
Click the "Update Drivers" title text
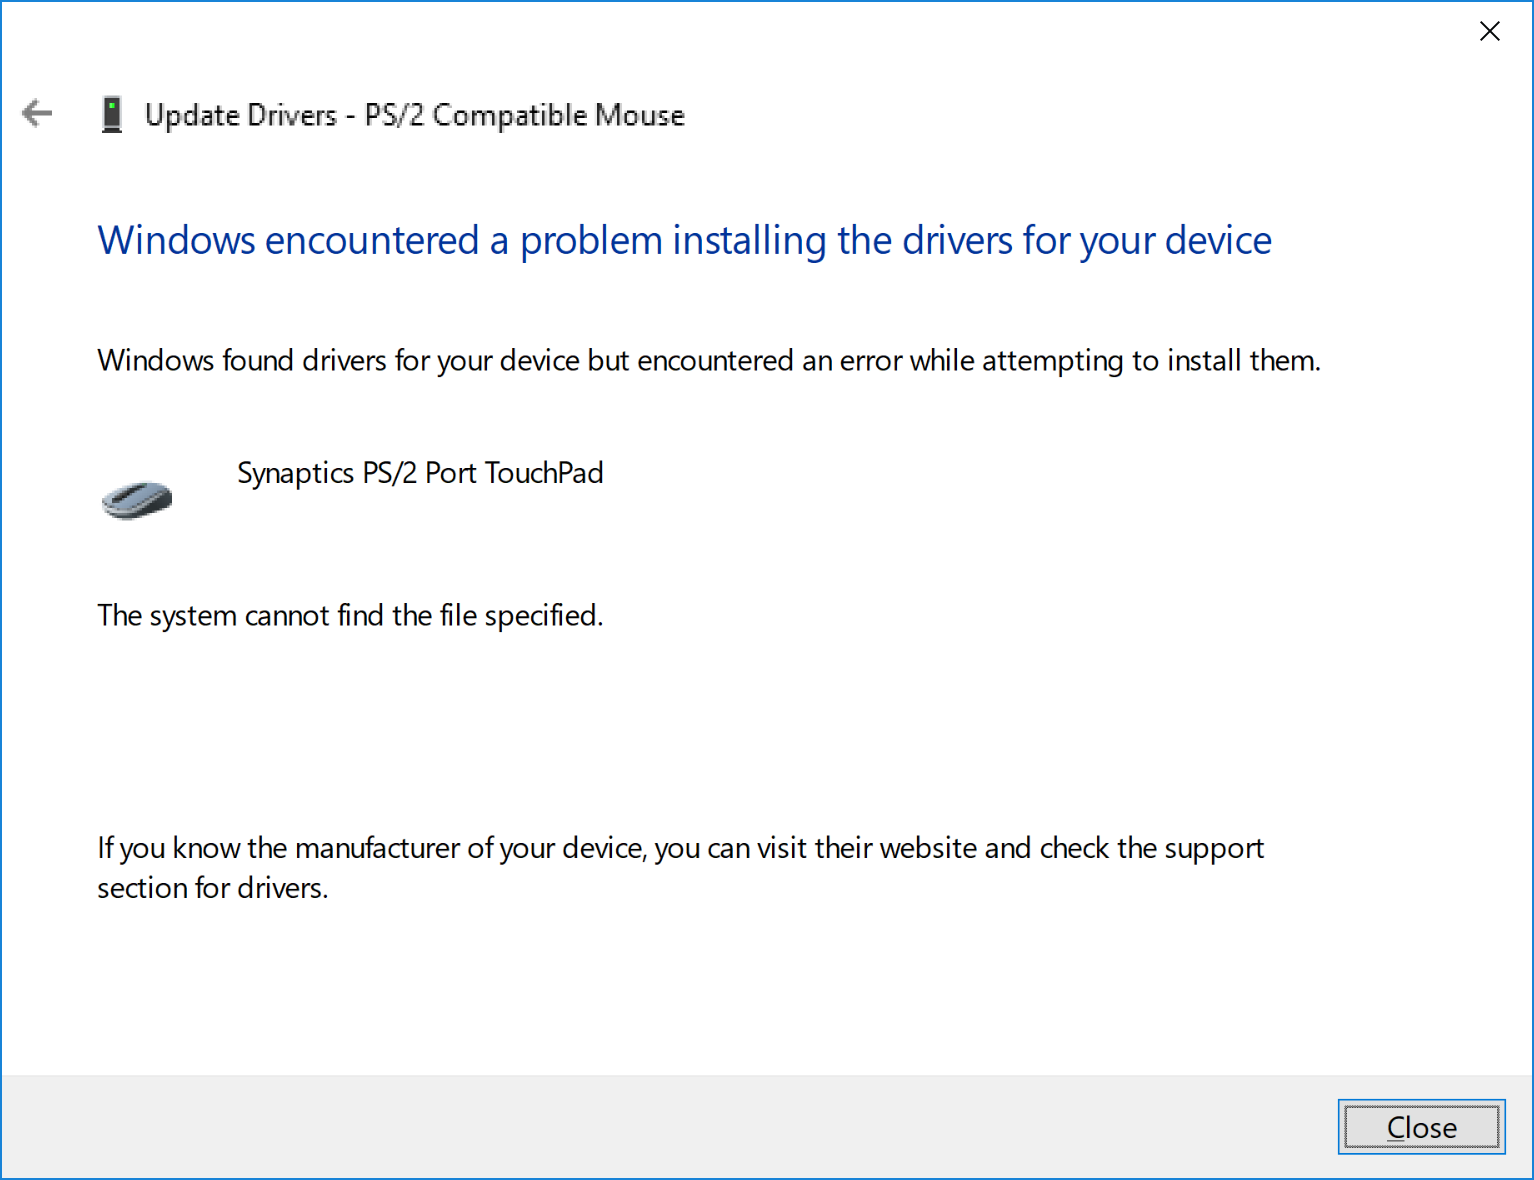click(241, 115)
